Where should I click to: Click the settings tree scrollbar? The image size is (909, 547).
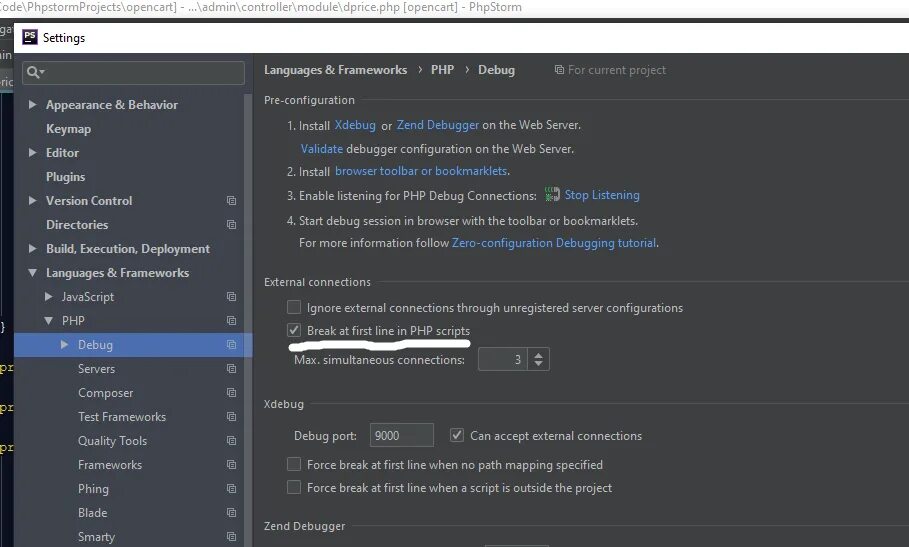pyautogui.click(x=248, y=319)
